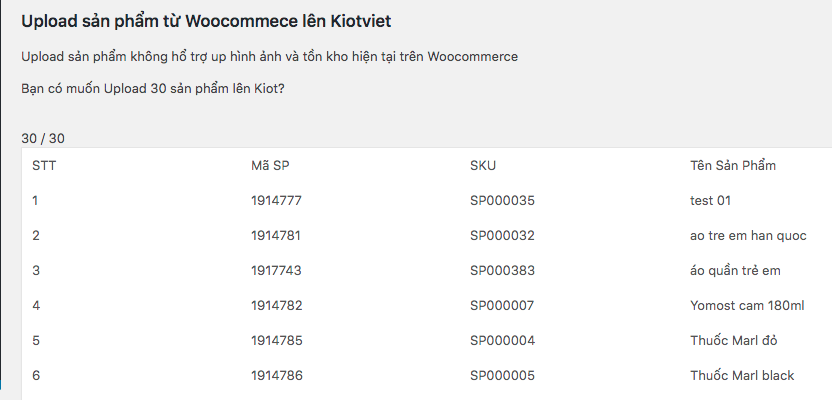832x400 pixels.
Task: Click the Tên Sản Phẩm column header
Action: [733, 166]
